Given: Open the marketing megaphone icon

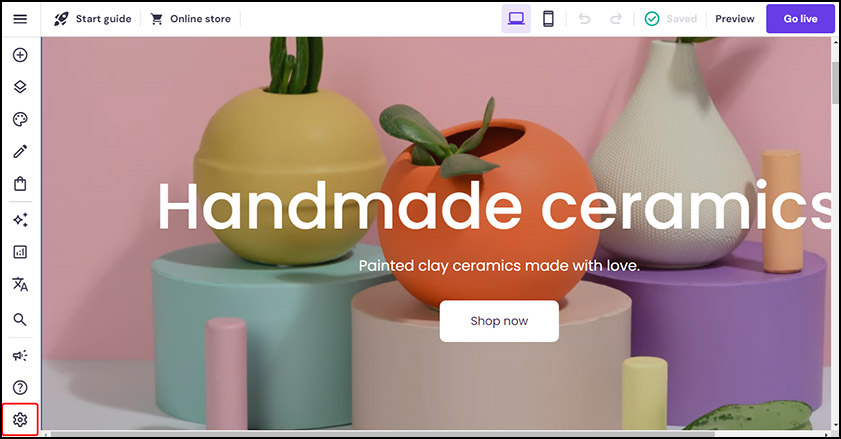Looking at the screenshot, I should 20,355.
